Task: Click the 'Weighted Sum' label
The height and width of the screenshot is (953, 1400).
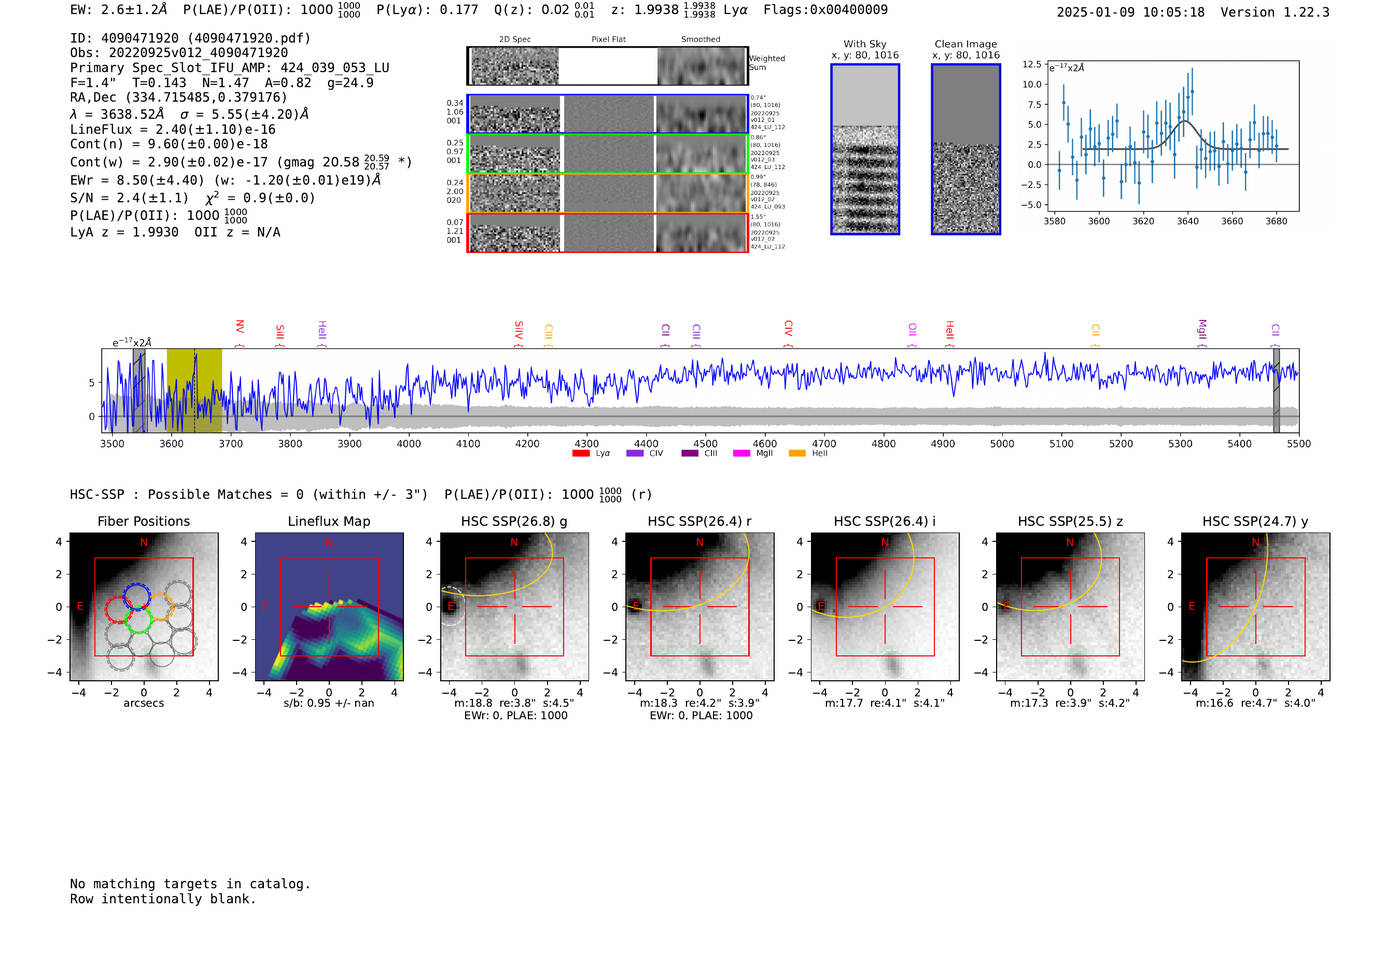Action: (x=767, y=63)
